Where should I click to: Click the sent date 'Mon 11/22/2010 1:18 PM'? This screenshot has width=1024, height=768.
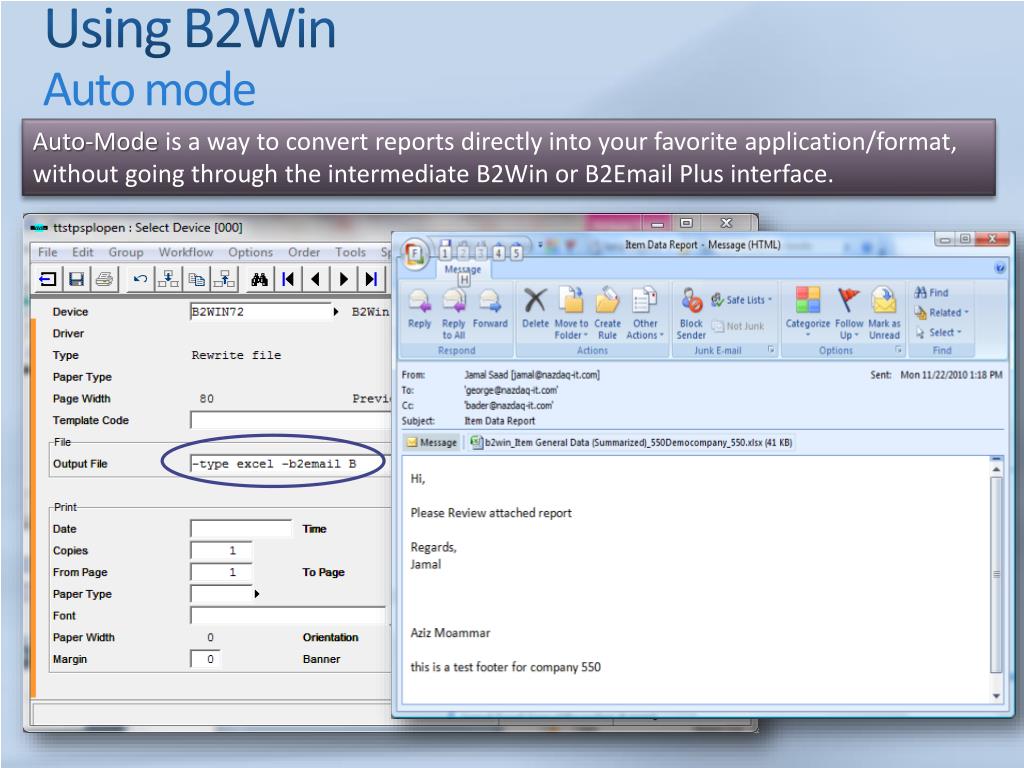click(951, 375)
